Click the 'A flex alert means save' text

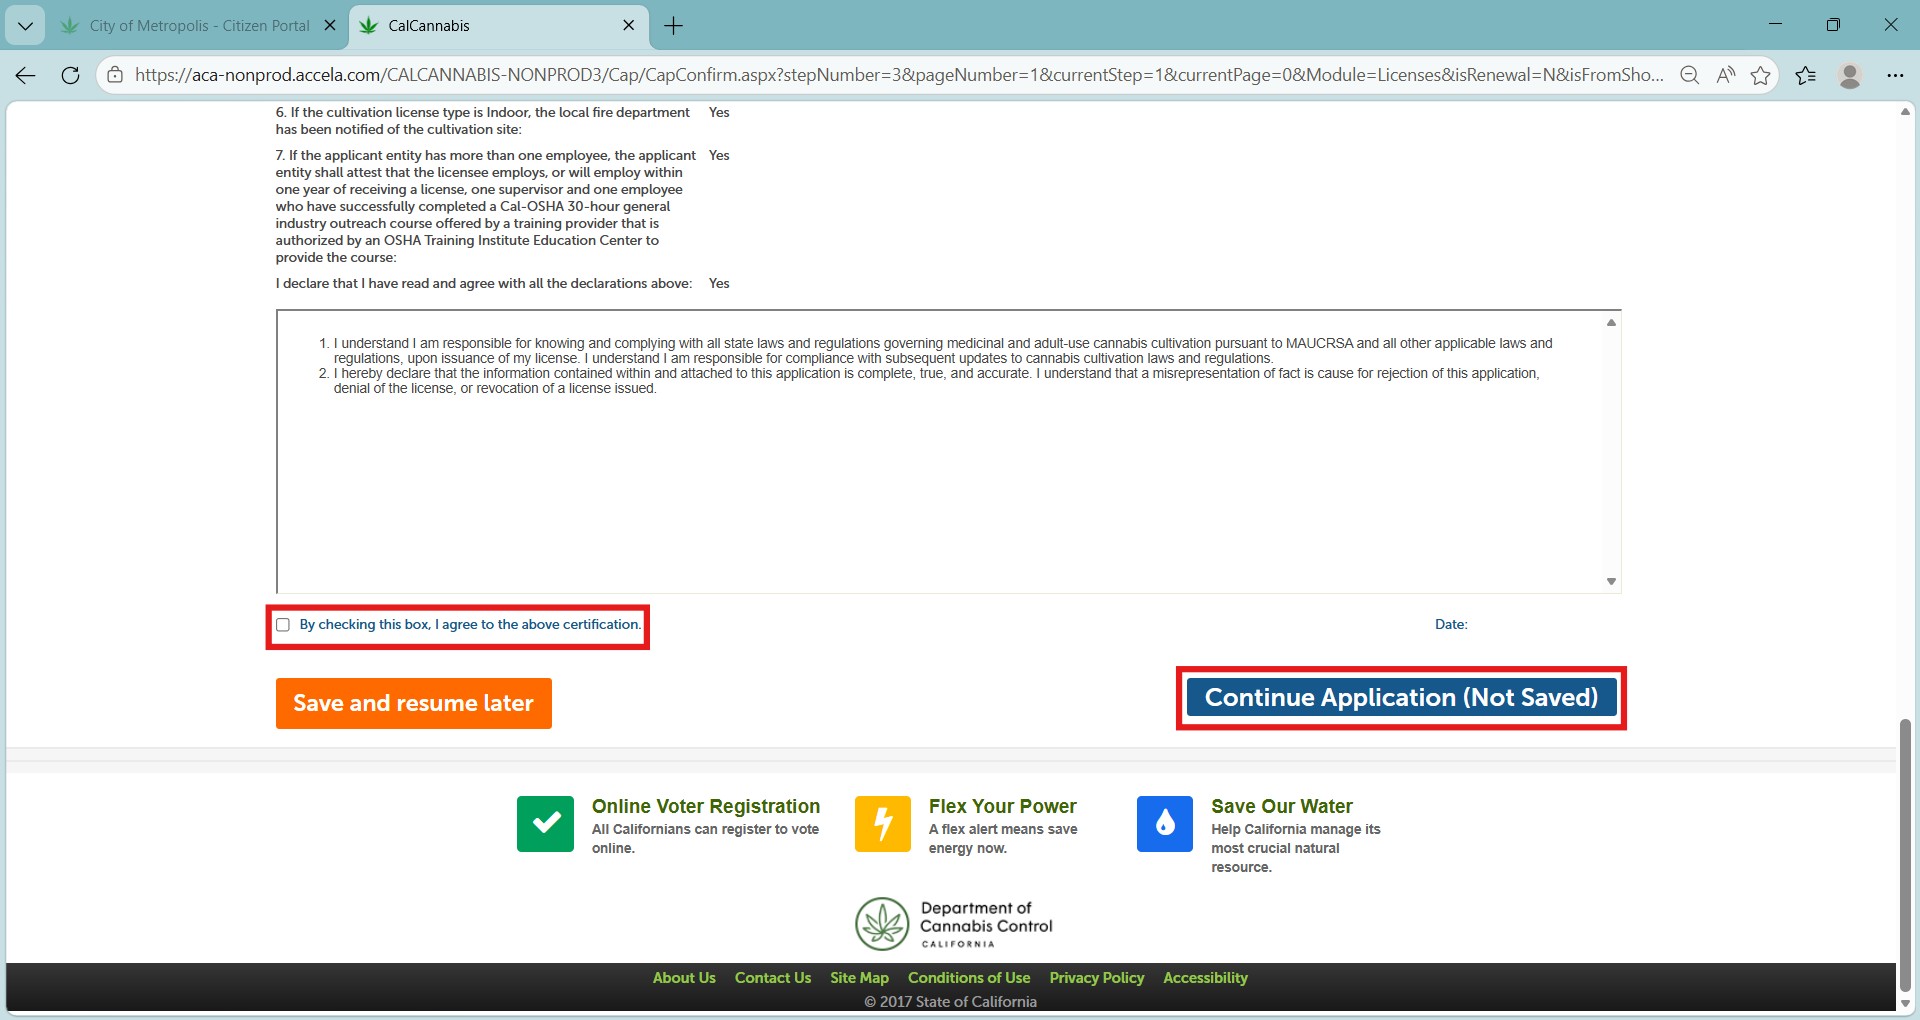pyautogui.click(x=1003, y=839)
